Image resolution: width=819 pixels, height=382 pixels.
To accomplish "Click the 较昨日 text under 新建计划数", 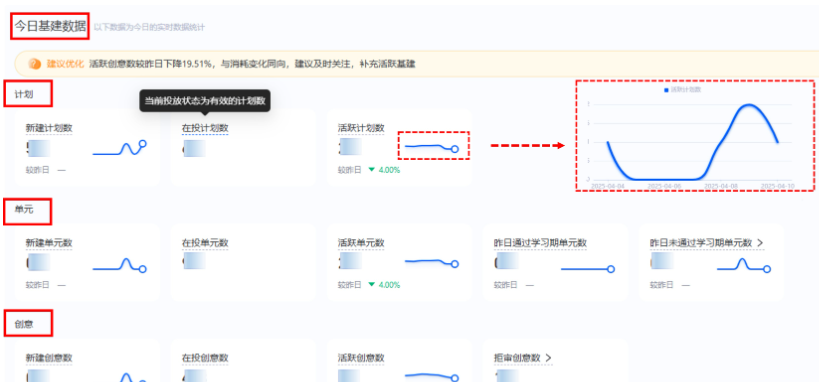I will [x=37, y=170].
